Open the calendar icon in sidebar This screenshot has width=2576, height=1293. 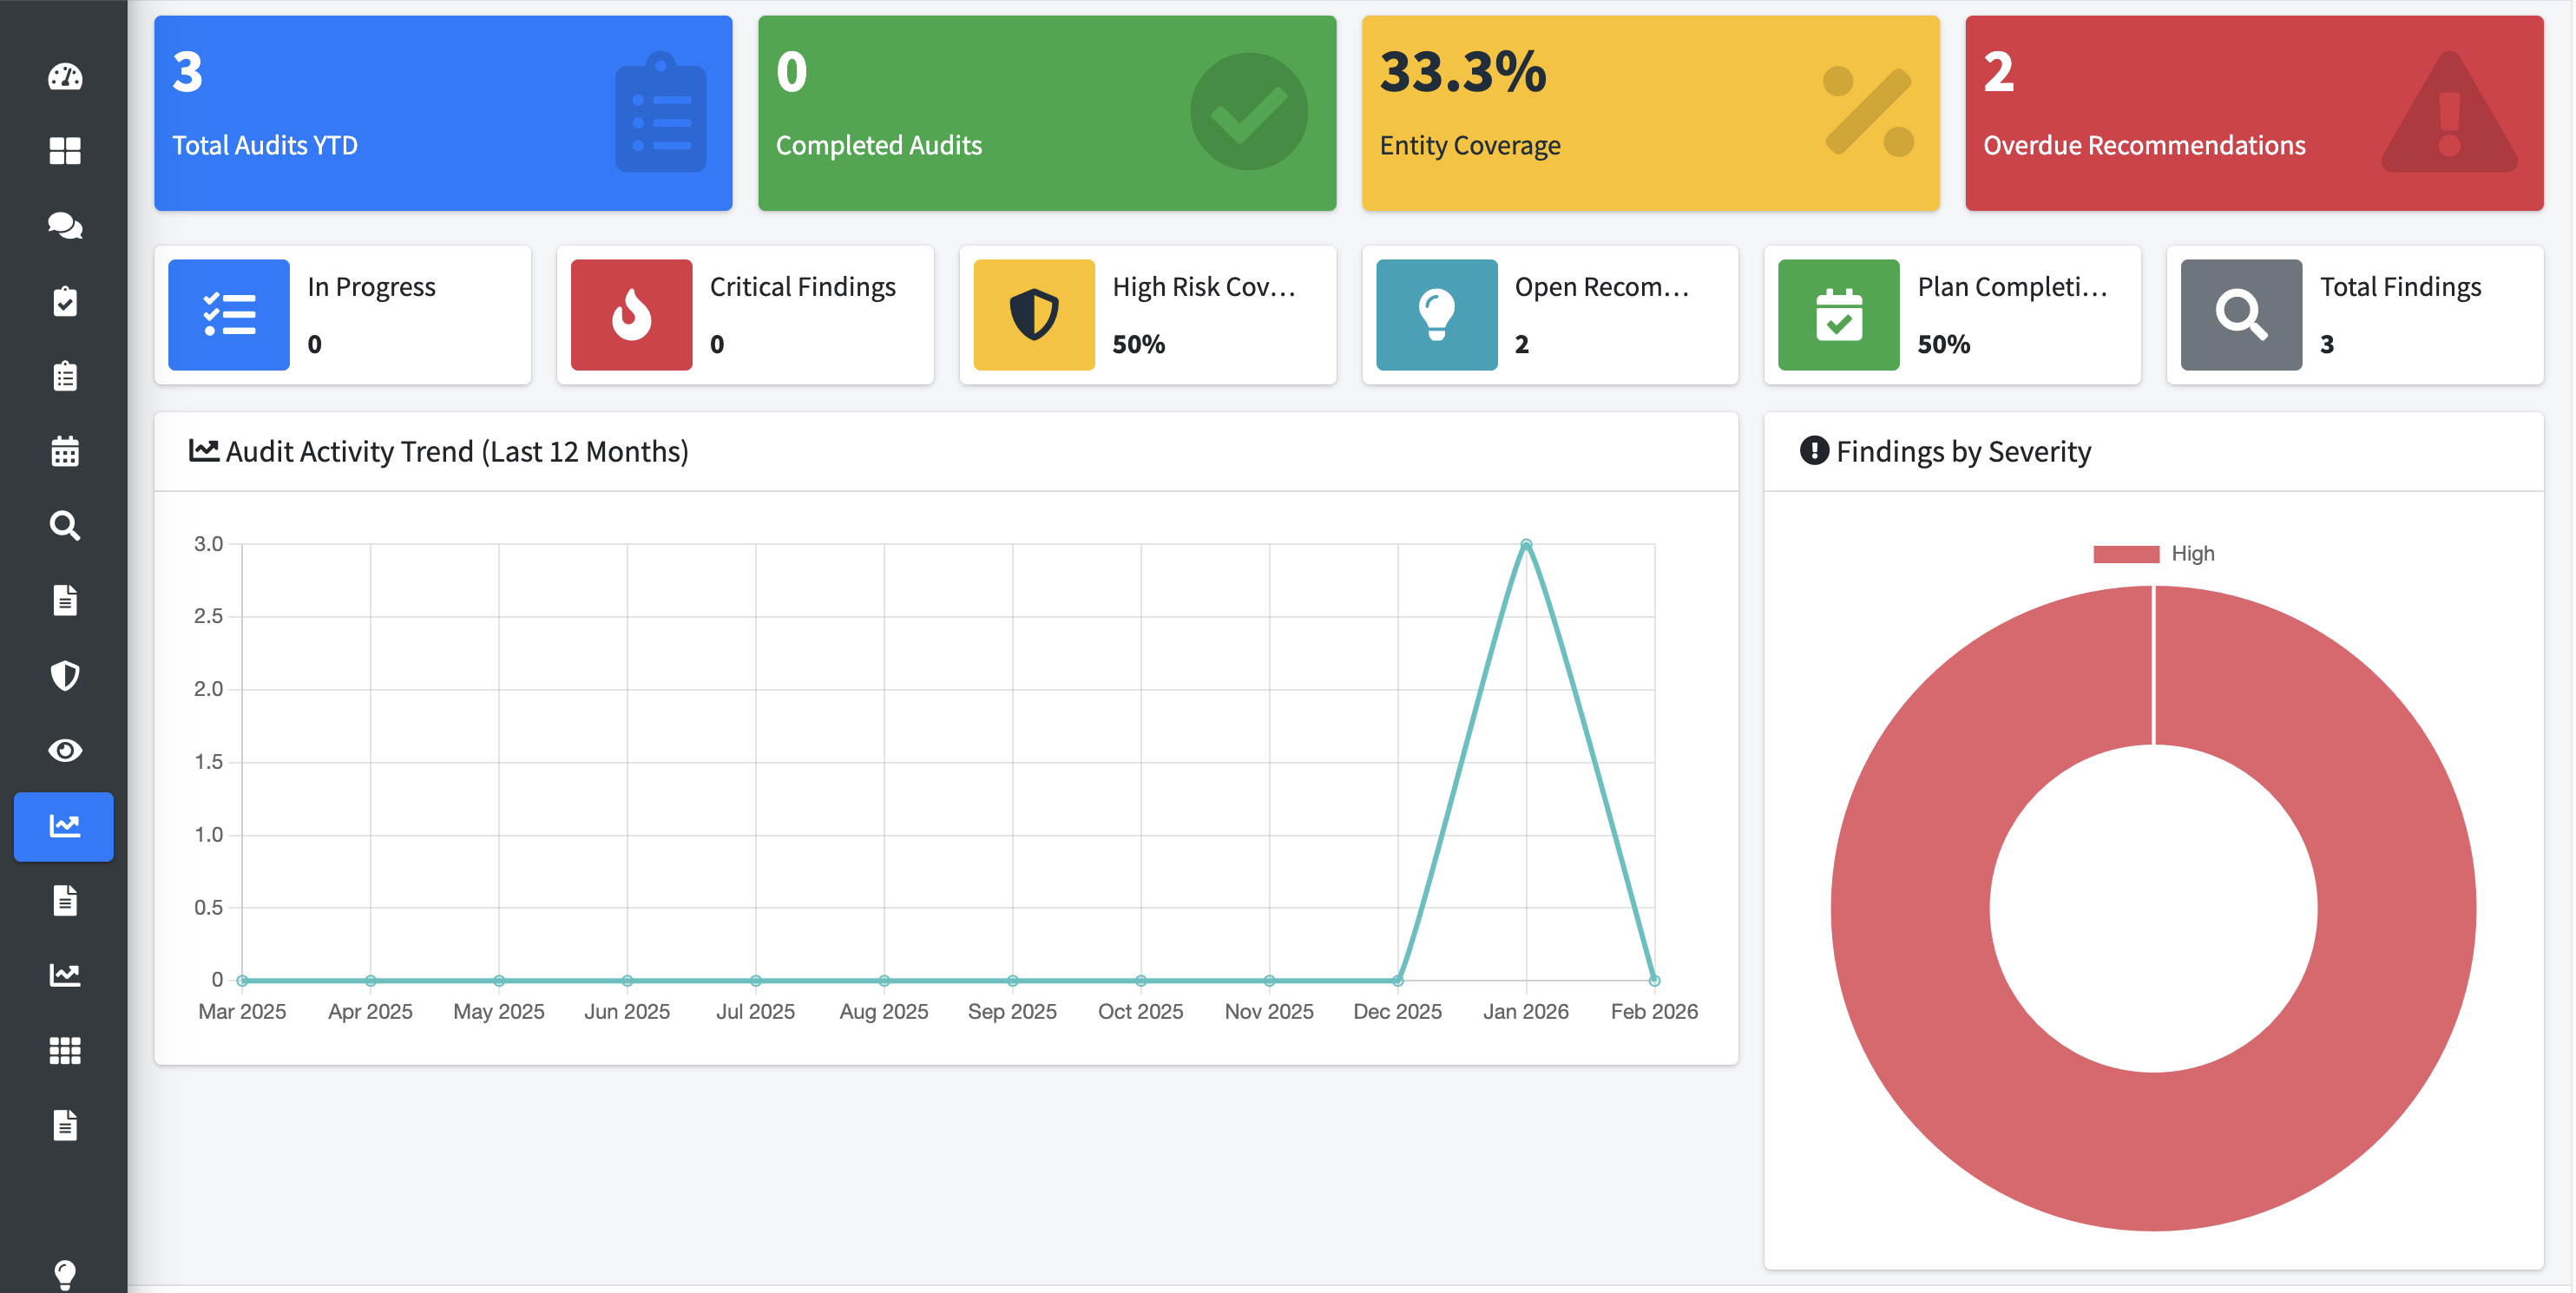(64, 451)
